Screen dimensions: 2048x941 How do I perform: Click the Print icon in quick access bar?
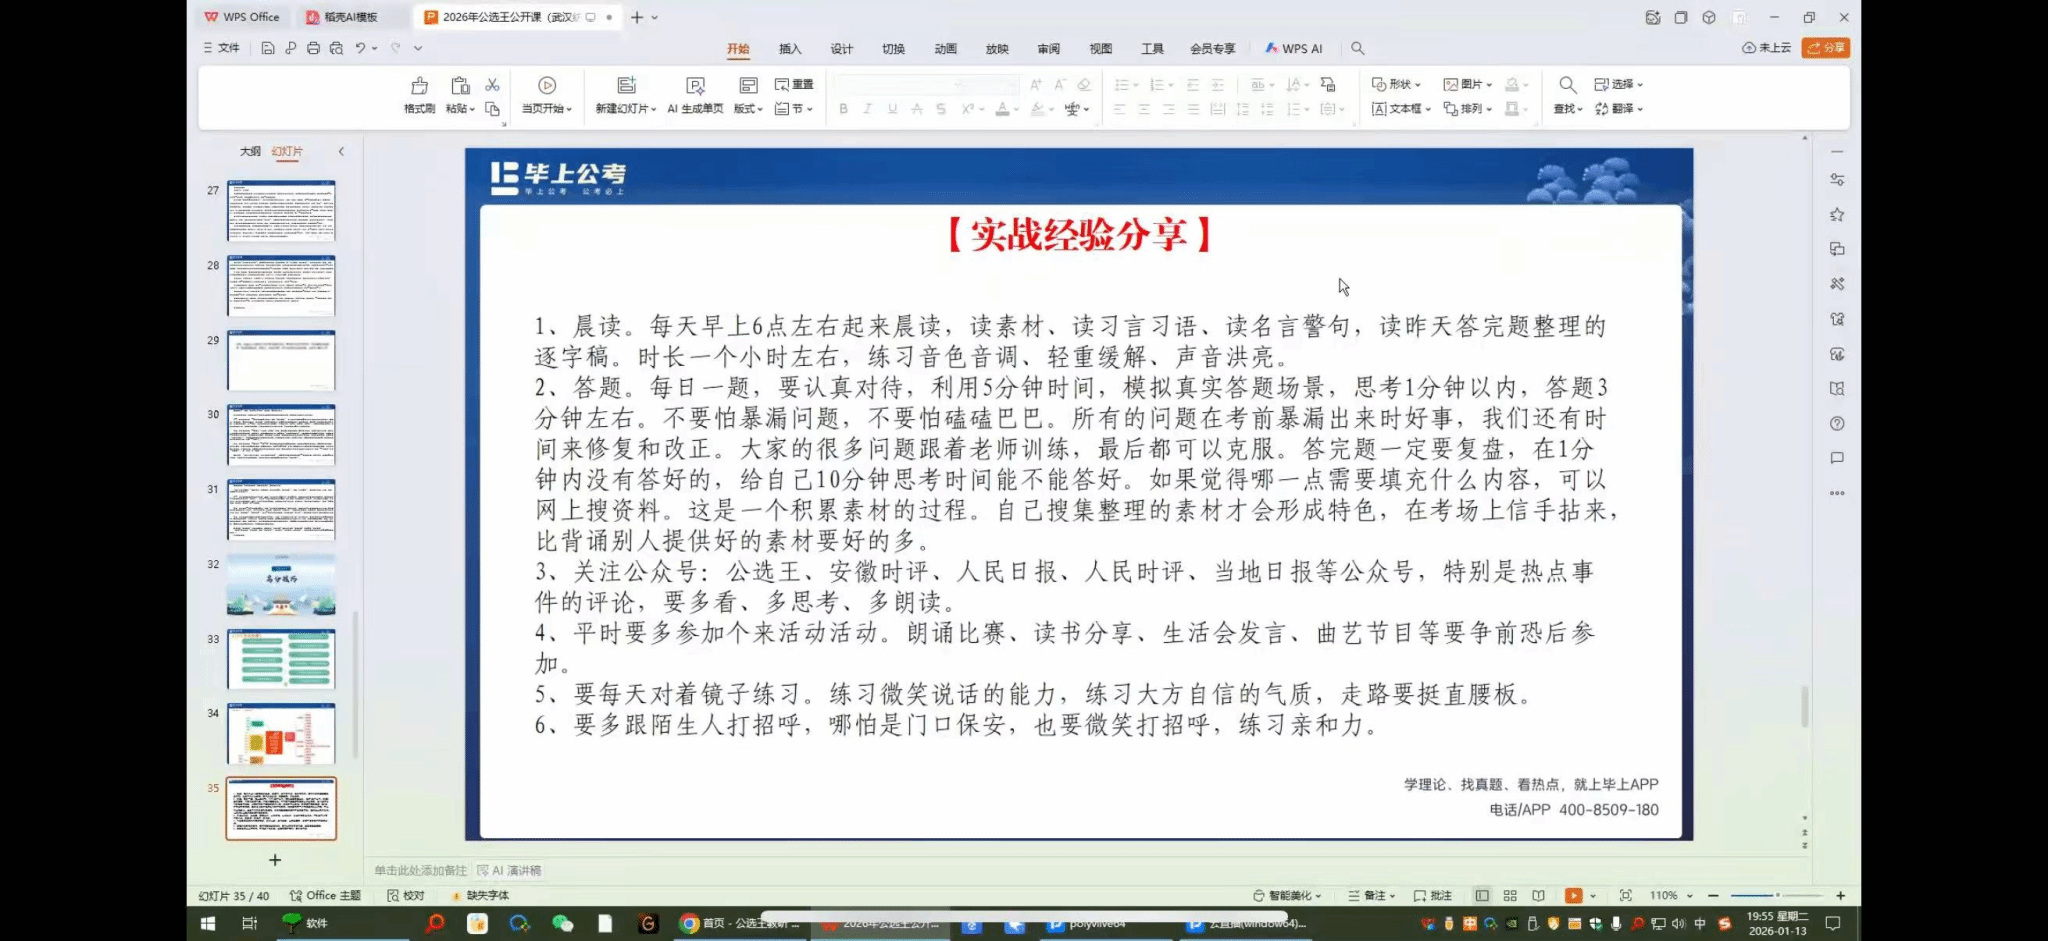(x=313, y=48)
